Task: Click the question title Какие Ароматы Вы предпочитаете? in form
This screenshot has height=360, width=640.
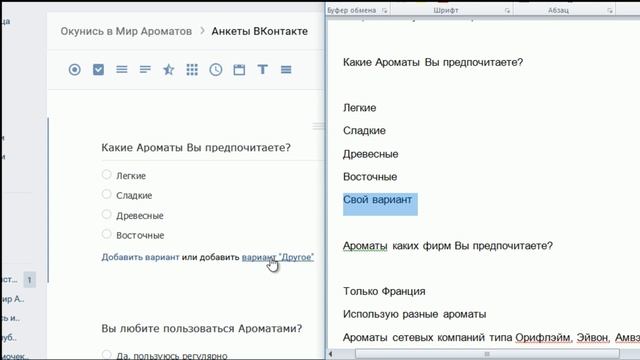Action: (x=196, y=147)
